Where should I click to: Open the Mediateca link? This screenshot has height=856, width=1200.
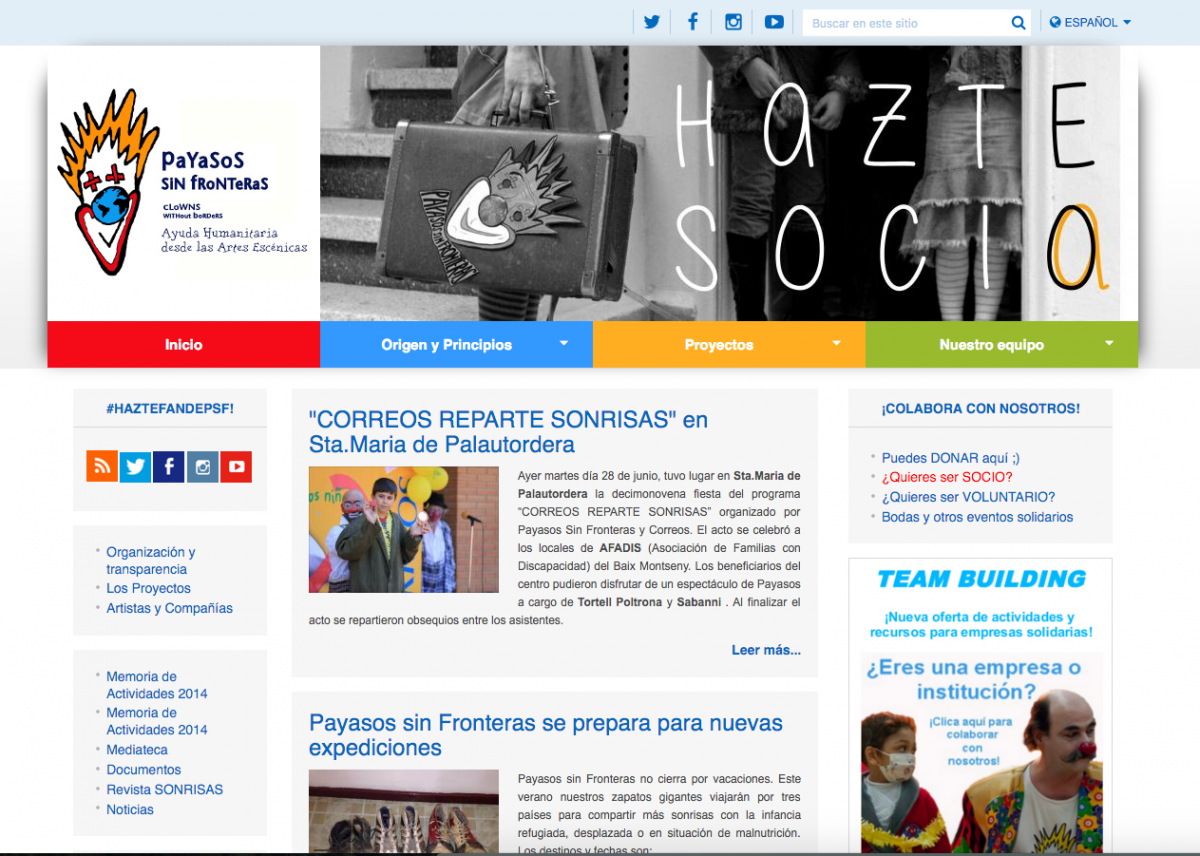click(x=137, y=750)
